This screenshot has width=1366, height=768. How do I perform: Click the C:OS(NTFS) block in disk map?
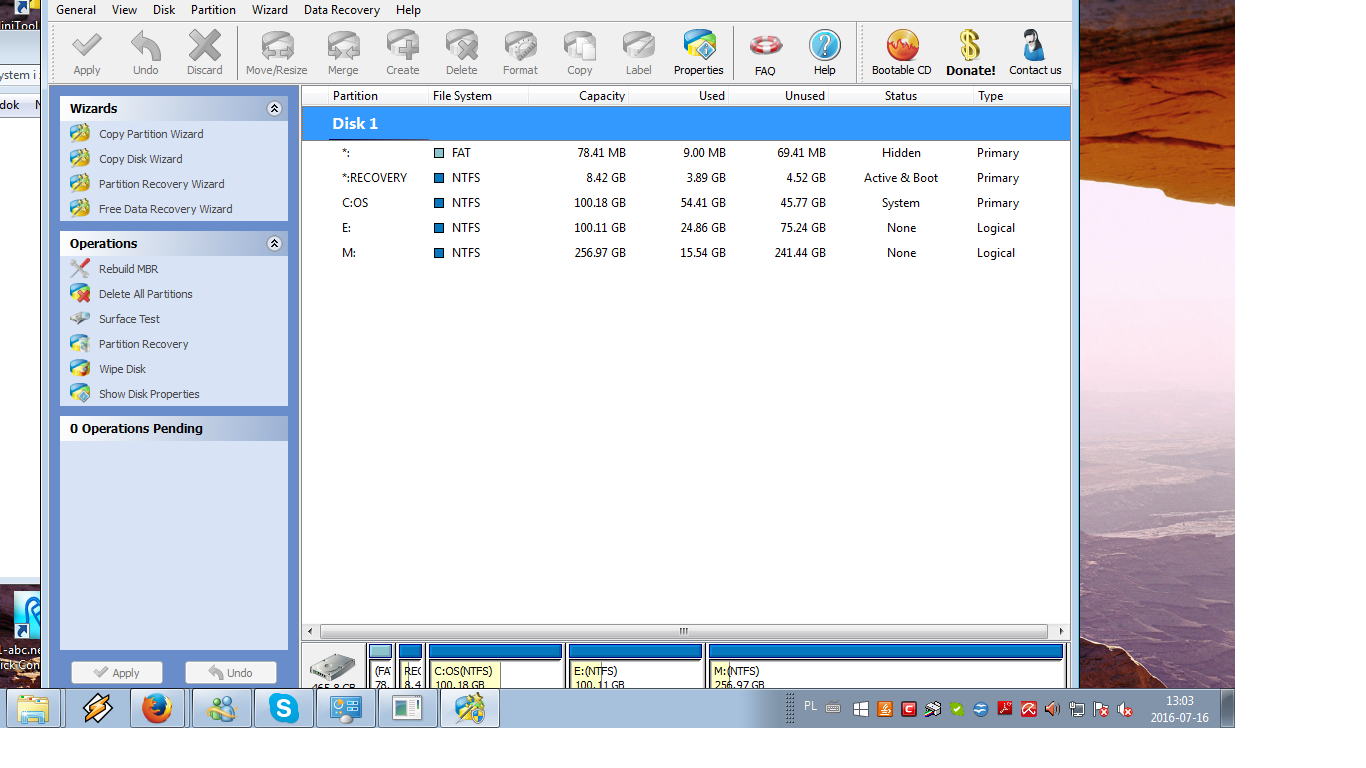(x=495, y=667)
